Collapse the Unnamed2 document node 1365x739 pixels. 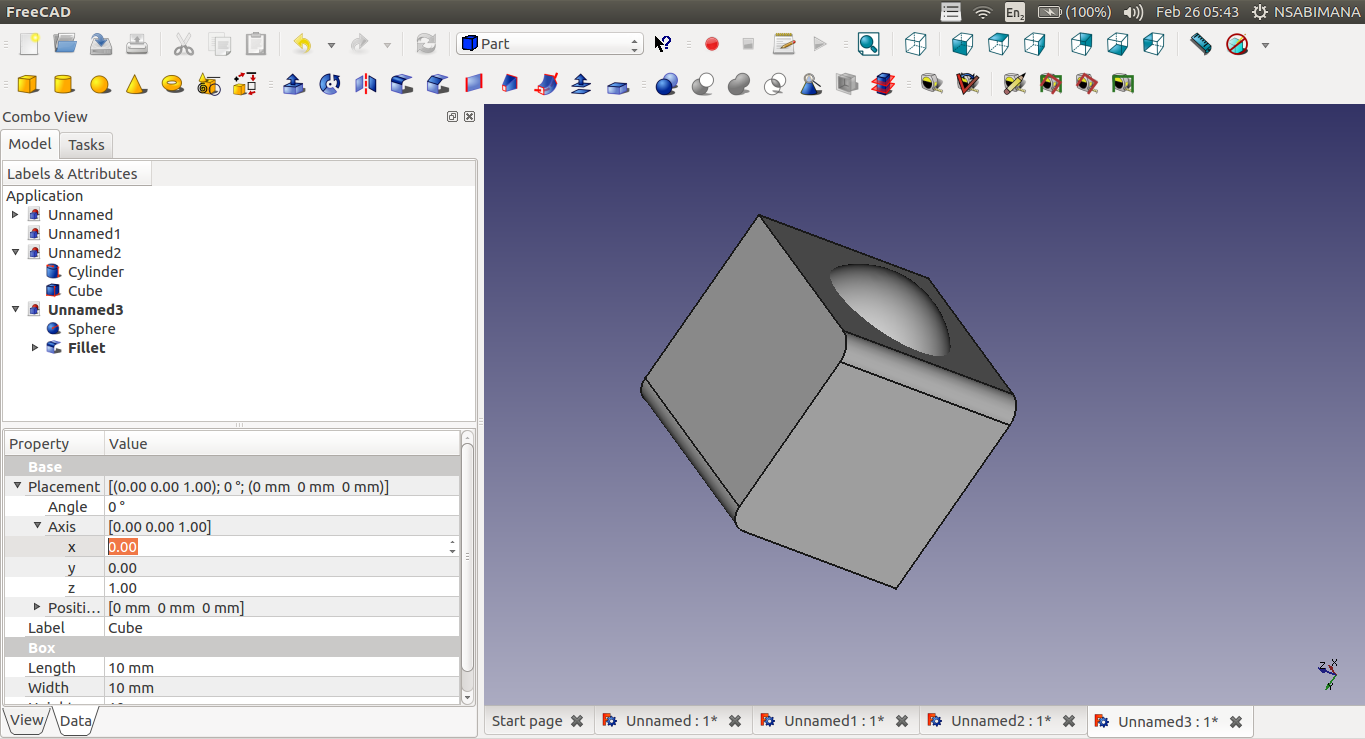15,253
